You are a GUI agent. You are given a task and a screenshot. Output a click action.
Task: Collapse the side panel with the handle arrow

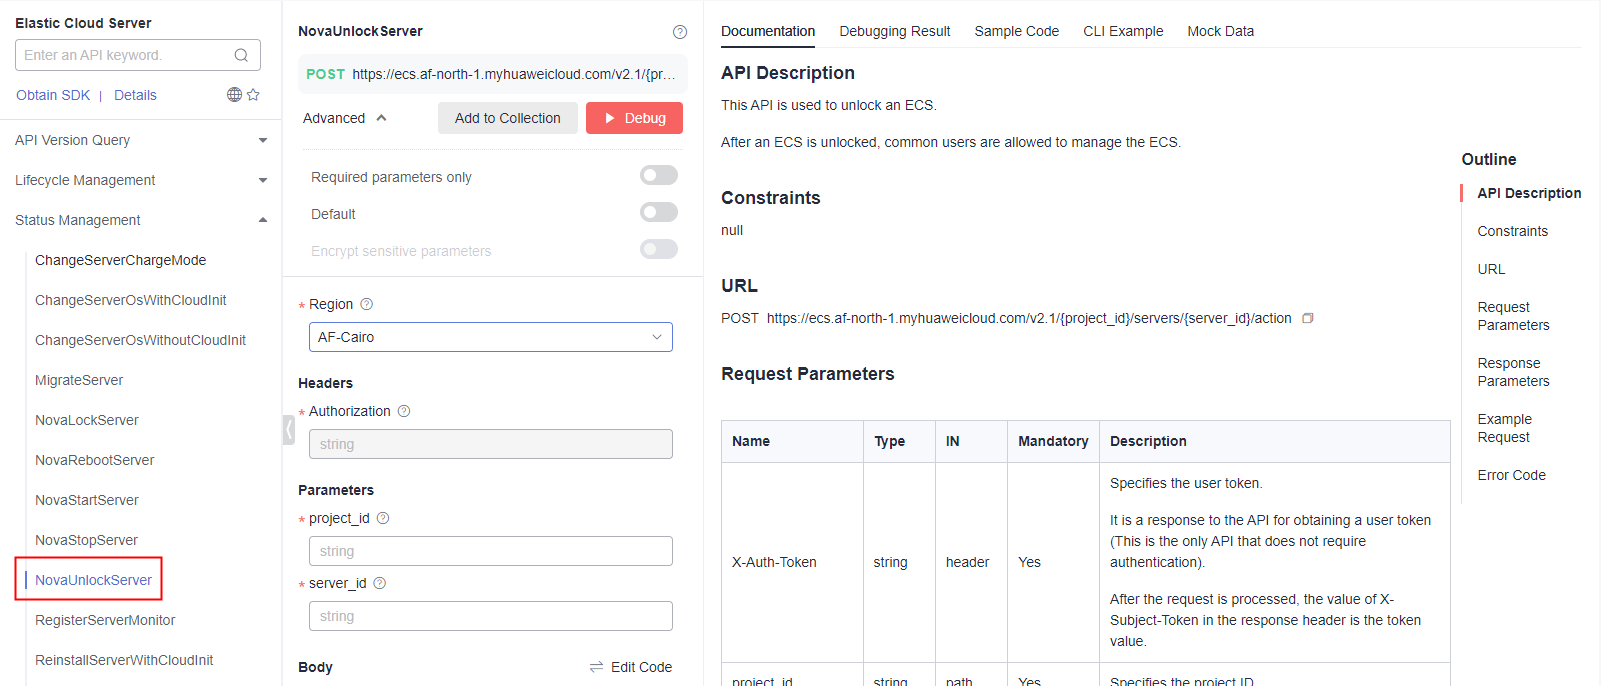click(288, 429)
